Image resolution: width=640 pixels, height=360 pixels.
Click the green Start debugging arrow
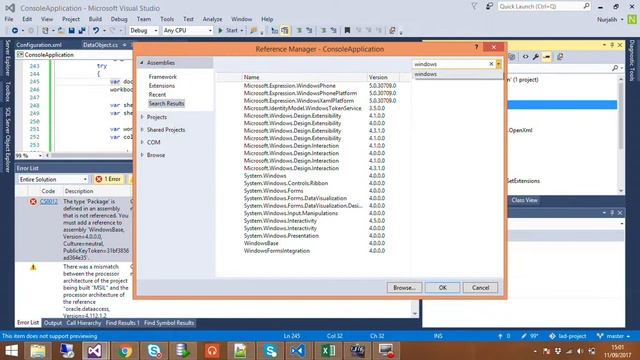pos(220,31)
